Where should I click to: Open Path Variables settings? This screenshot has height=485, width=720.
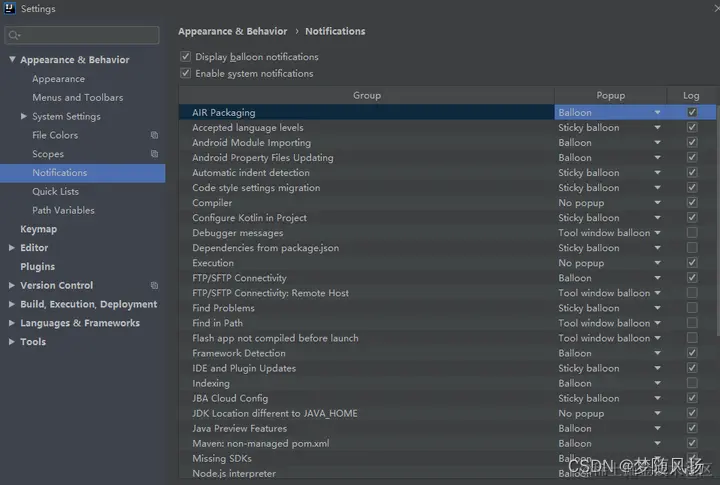[x=63, y=210]
